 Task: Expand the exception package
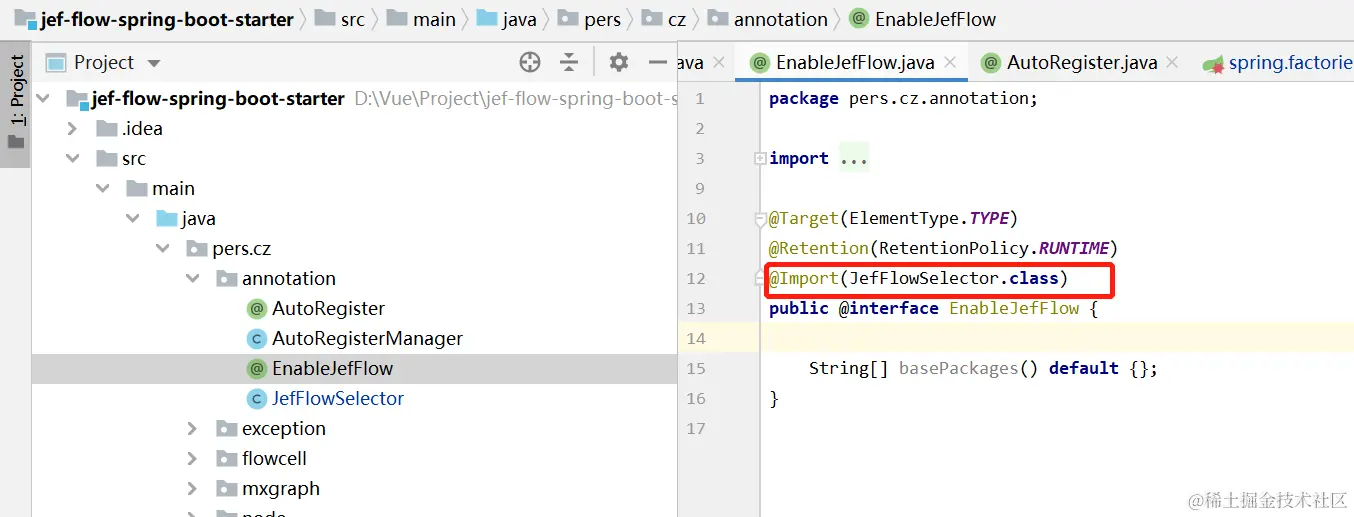(x=193, y=429)
